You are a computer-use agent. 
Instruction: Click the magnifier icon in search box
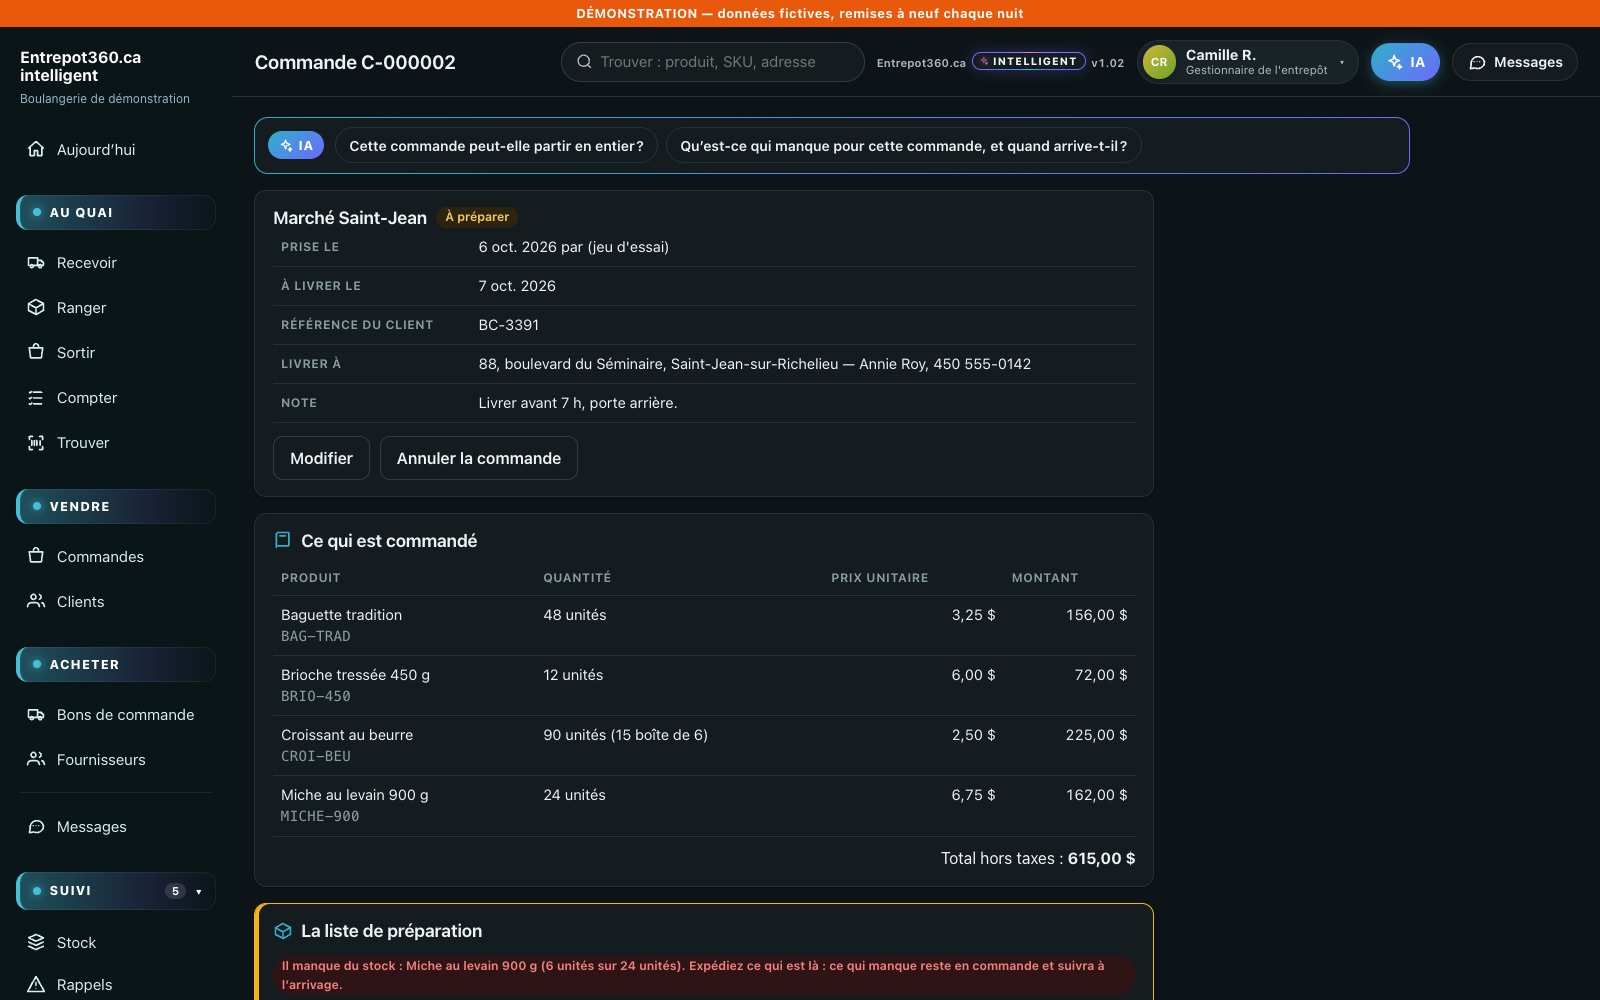click(x=584, y=62)
